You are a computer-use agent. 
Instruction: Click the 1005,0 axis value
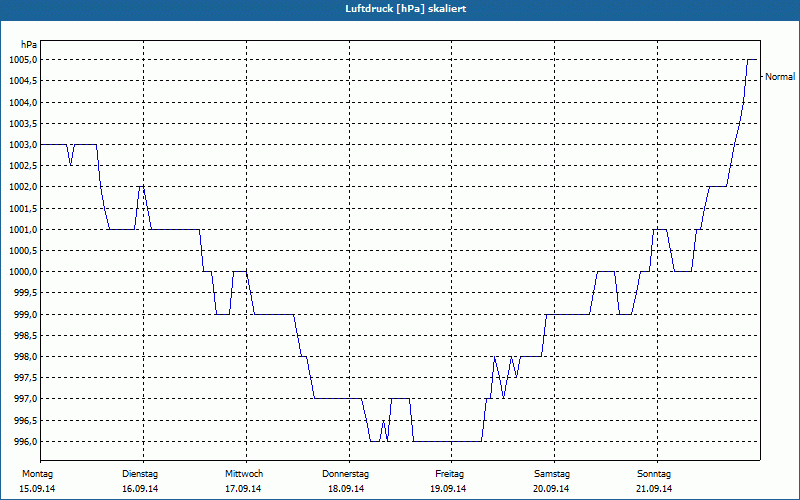pos(22,60)
